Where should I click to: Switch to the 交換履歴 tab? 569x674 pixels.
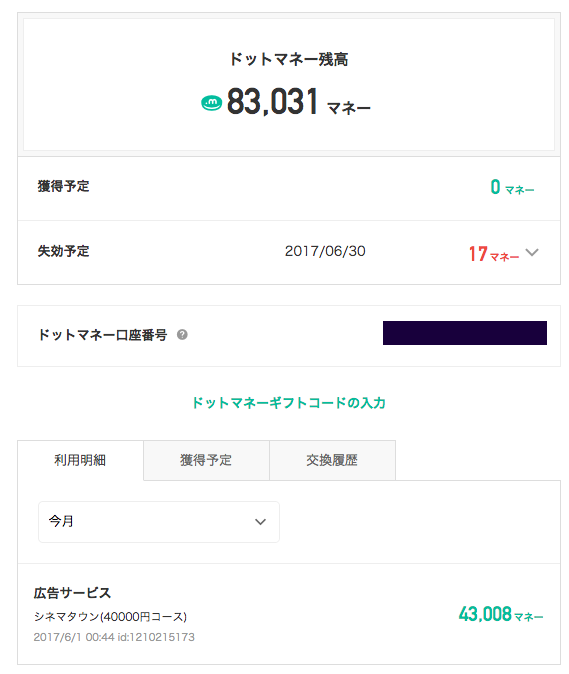(x=332, y=460)
